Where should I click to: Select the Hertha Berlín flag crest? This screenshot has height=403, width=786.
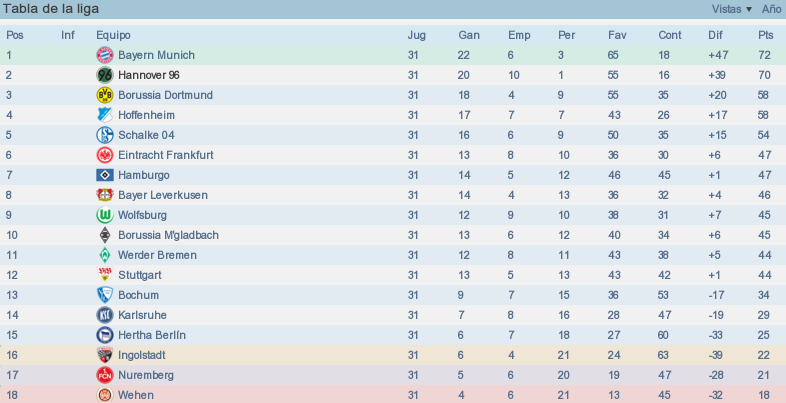pyautogui.click(x=105, y=335)
